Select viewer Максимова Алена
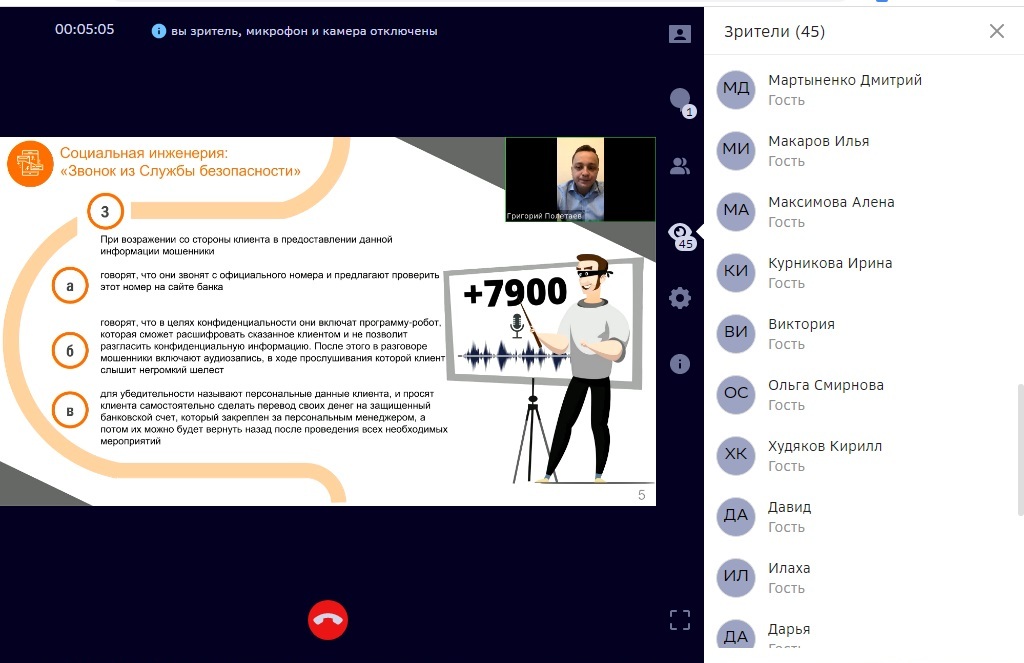Viewport: 1024px width, 663px height. pyautogui.click(x=830, y=202)
